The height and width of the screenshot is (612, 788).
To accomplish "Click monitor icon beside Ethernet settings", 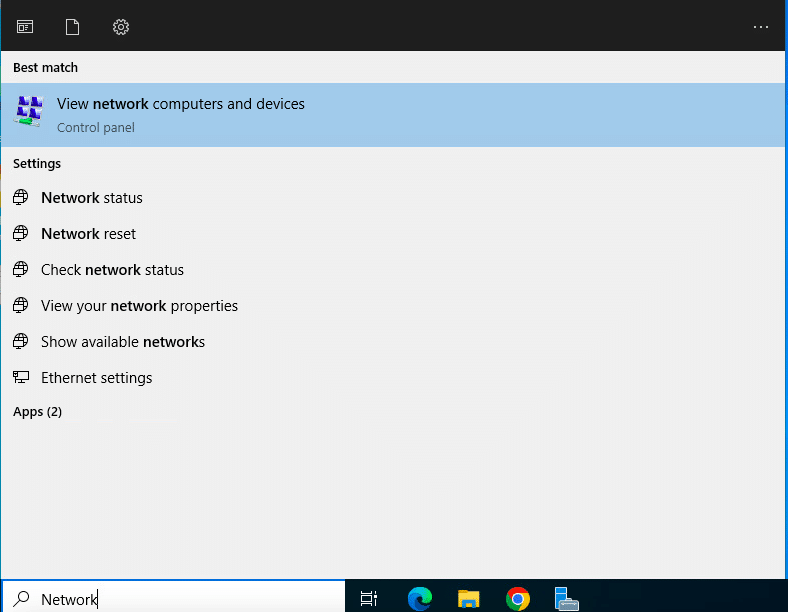I will (21, 377).
